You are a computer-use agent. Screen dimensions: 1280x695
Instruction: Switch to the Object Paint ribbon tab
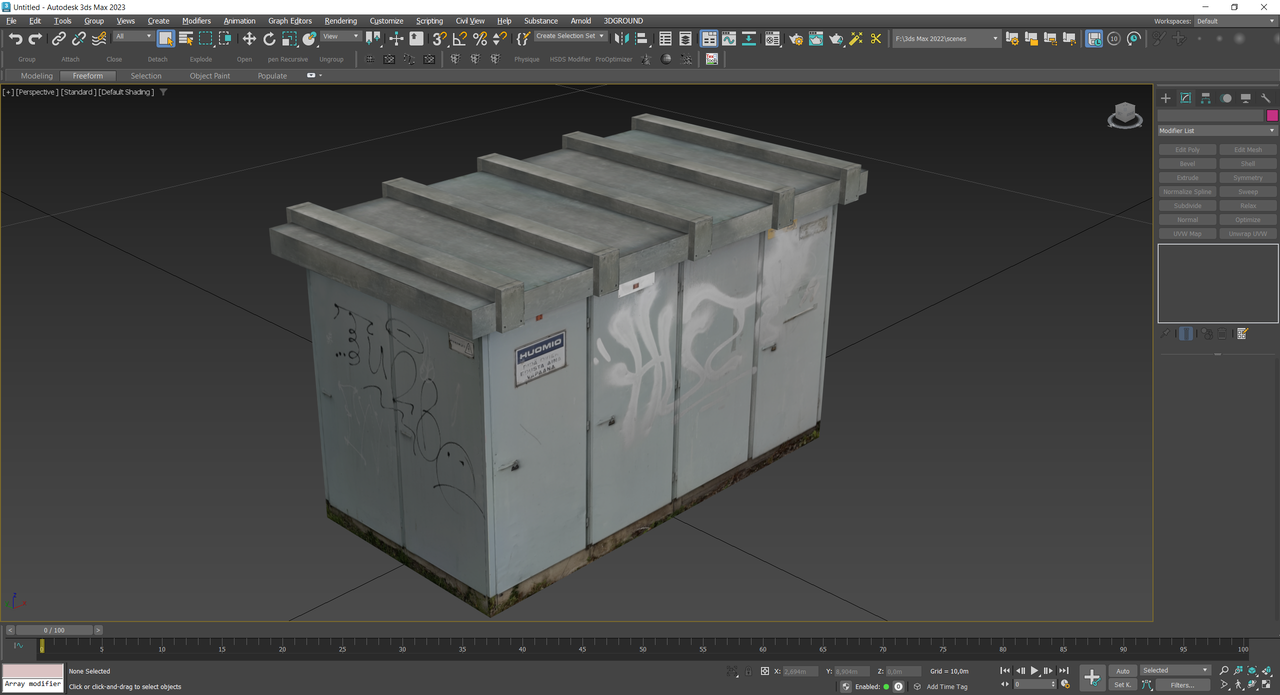coord(209,76)
